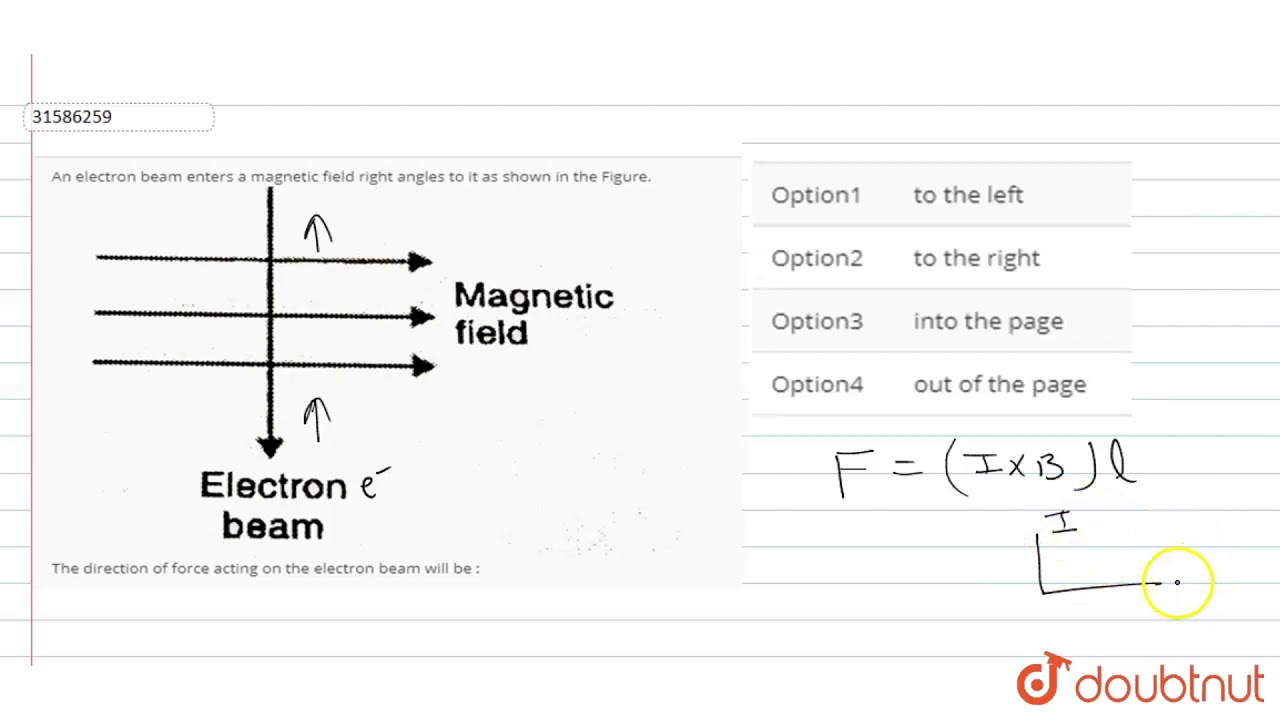Click the 'Electron beam' diagram label
This screenshot has height=720, width=1280.
273,505
